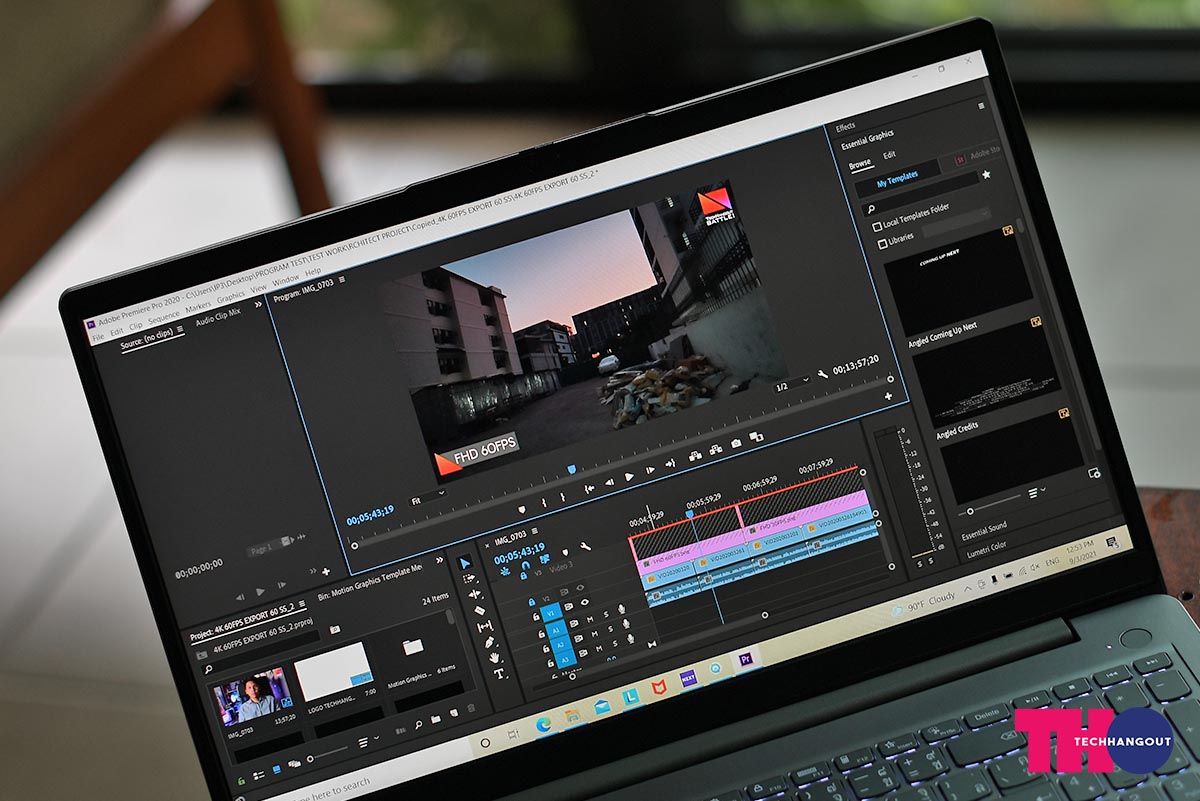The image size is (1200, 801).
Task: Open the Effects panel
Action: tap(845, 126)
